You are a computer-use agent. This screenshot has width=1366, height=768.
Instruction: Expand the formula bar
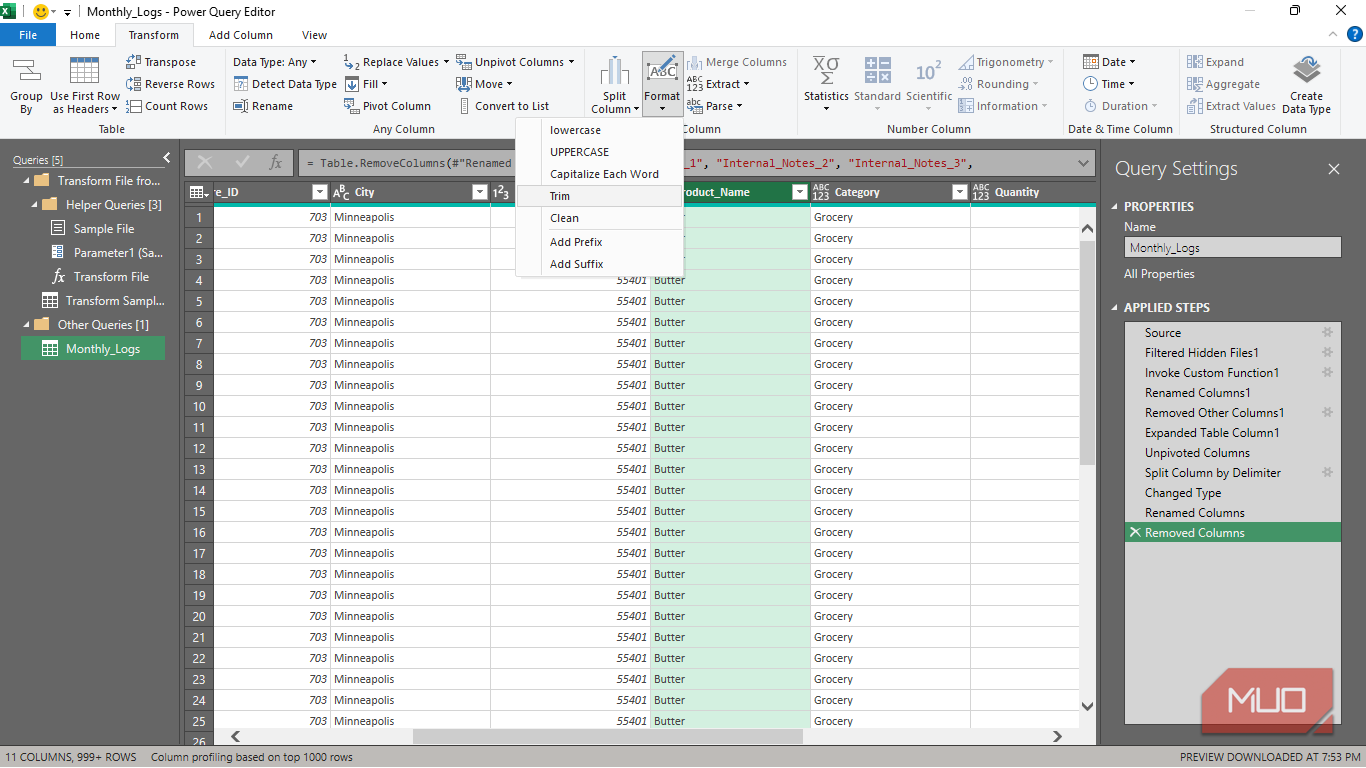[1084, 163]
